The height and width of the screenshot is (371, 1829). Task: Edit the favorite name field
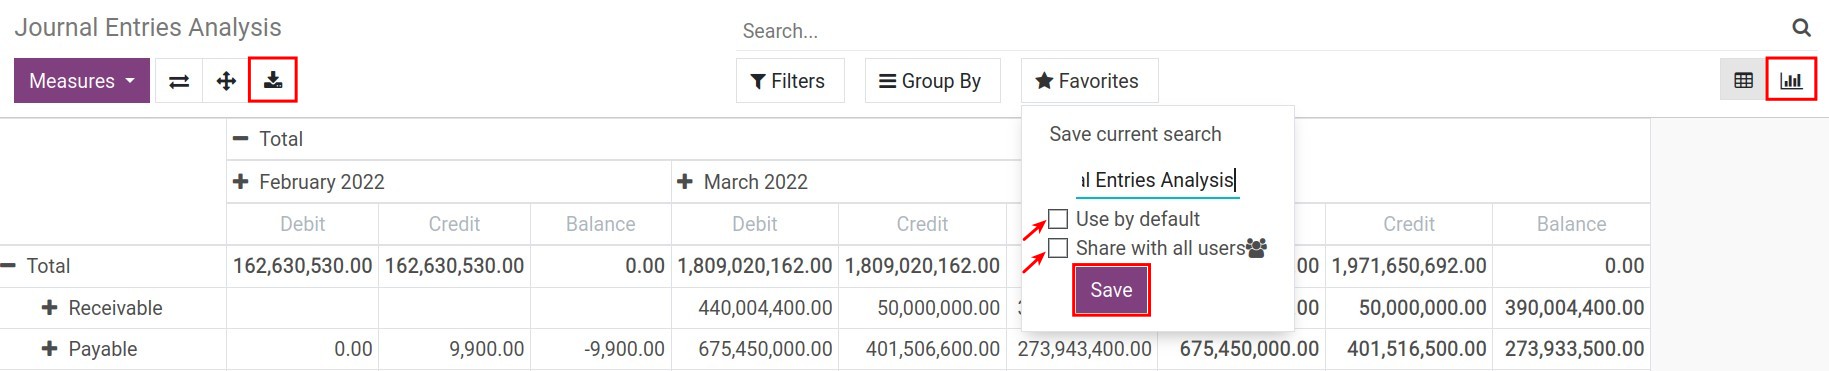(x=1158, y=180)
